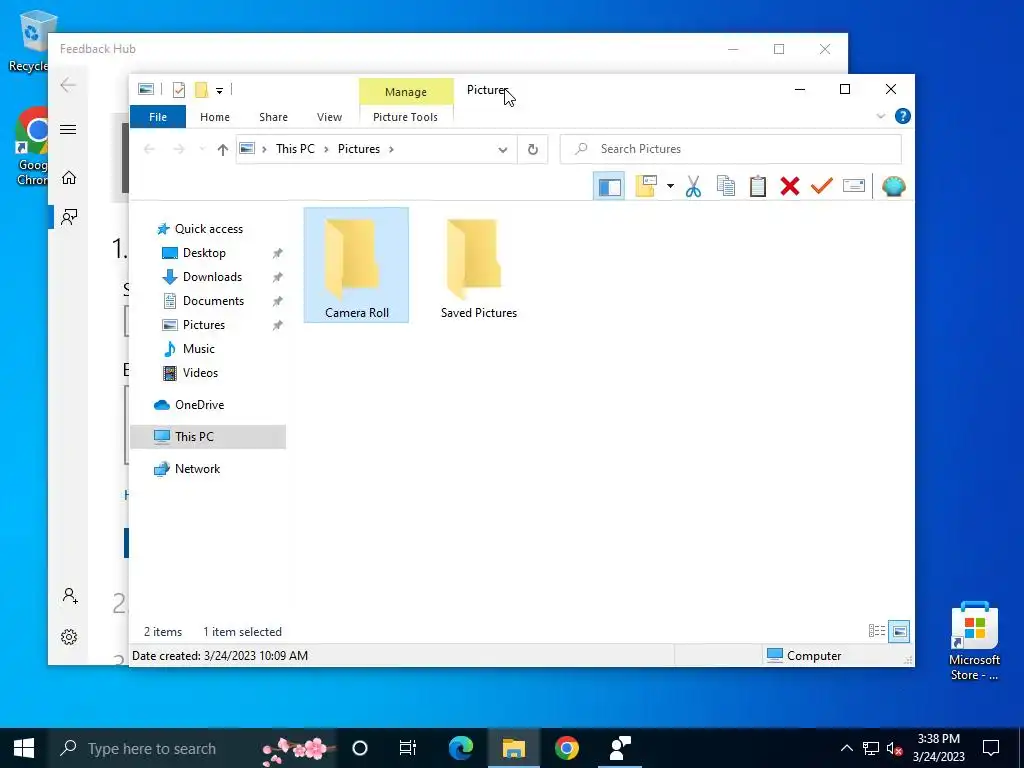Open the Share ribbon tab
Viewport: 1024px width, 768px height.
click(x=273, y=117)
